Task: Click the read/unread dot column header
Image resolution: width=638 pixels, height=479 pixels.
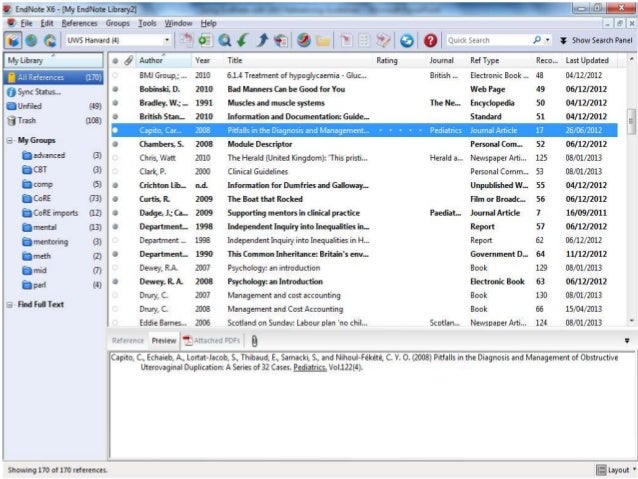Action: [x=115, y=61]
